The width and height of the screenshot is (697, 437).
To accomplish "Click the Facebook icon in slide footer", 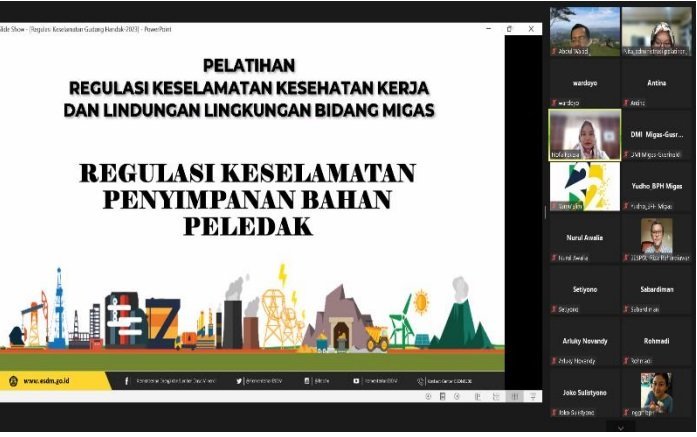I will point(126,381).
